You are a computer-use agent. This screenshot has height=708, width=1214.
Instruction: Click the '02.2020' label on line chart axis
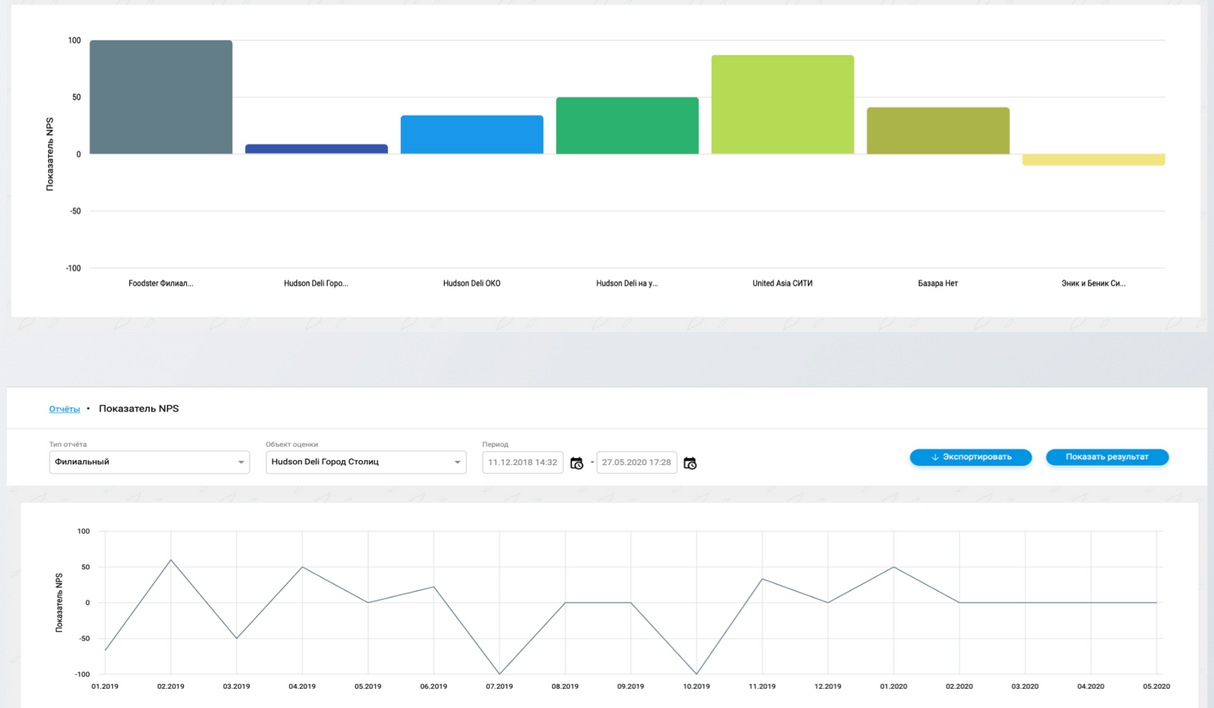[959, 687]
